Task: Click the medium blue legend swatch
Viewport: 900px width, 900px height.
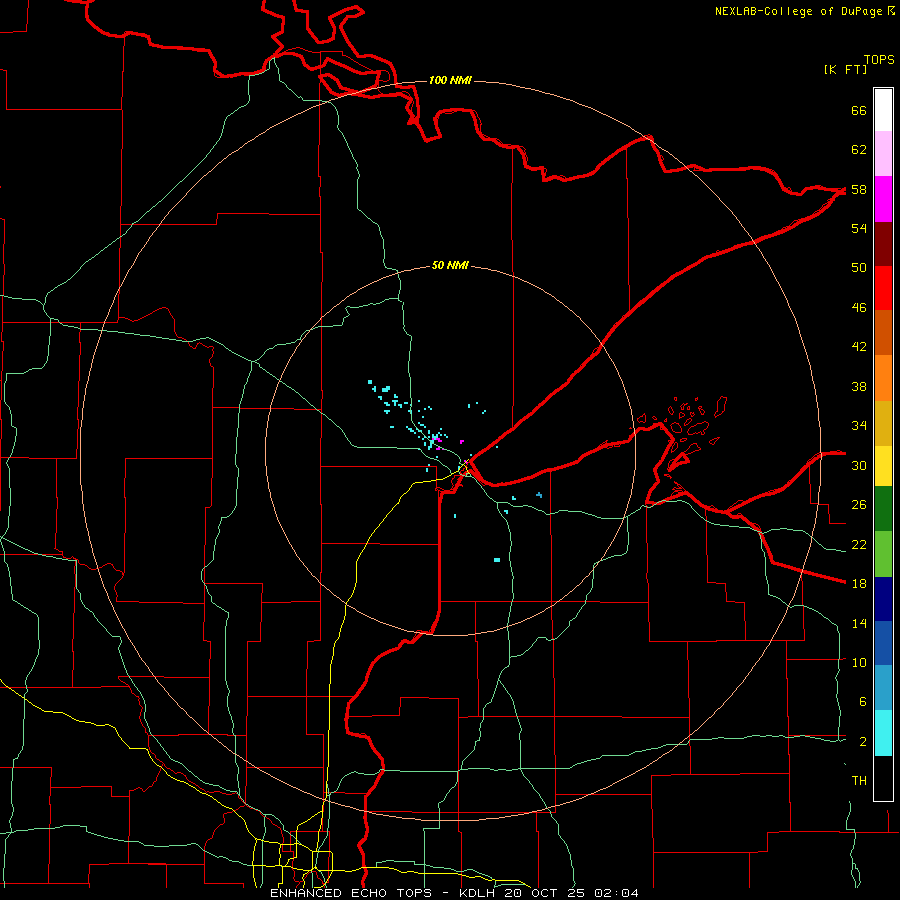Action: (x=883, y=643)
